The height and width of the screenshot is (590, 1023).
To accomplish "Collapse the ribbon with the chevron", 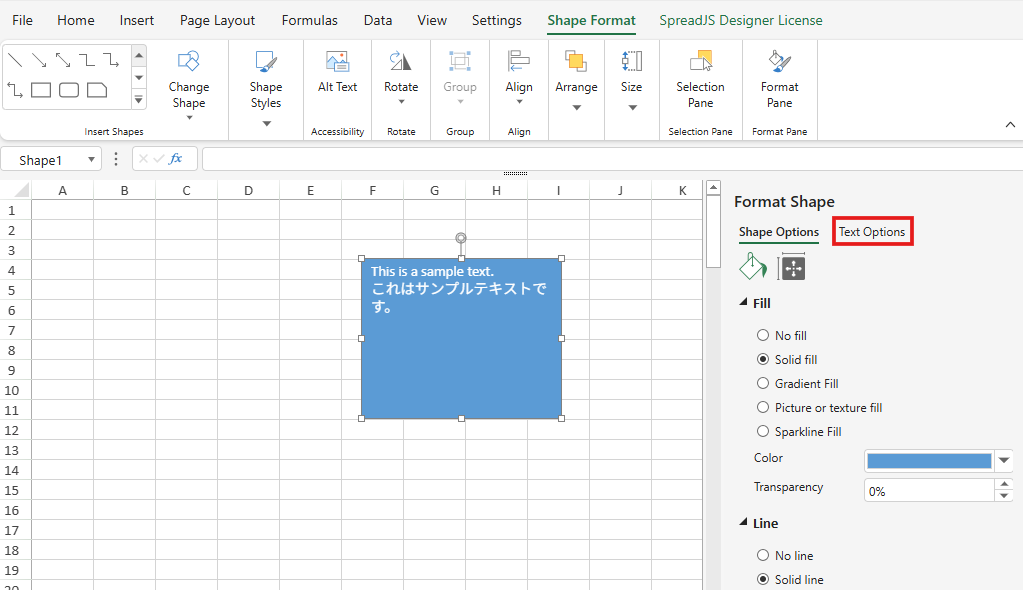I will 1010,125.
